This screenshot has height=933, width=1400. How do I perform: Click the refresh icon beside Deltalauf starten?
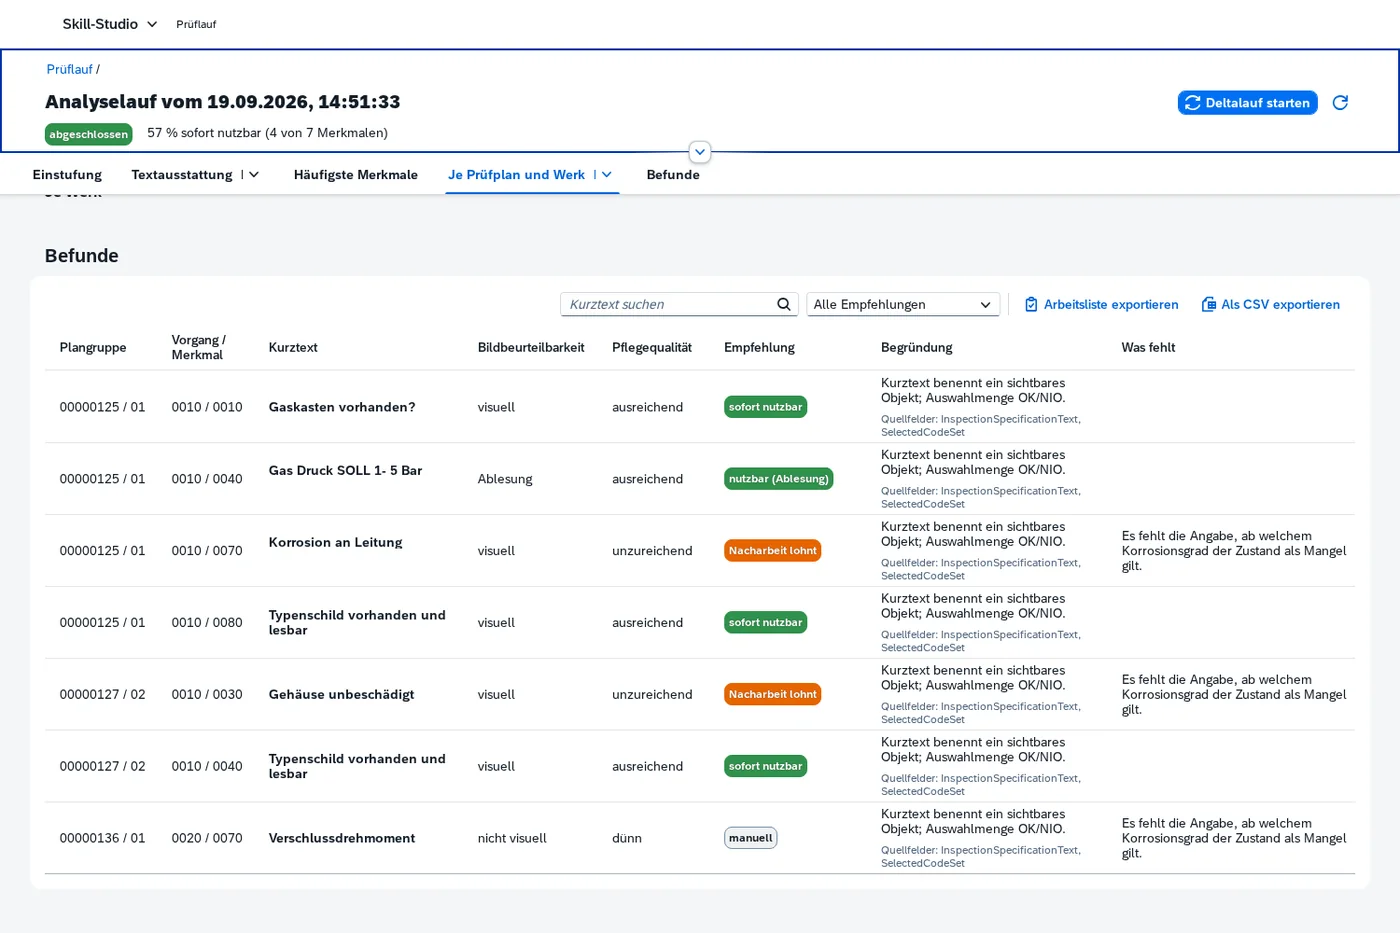[x=1340, y=102]
